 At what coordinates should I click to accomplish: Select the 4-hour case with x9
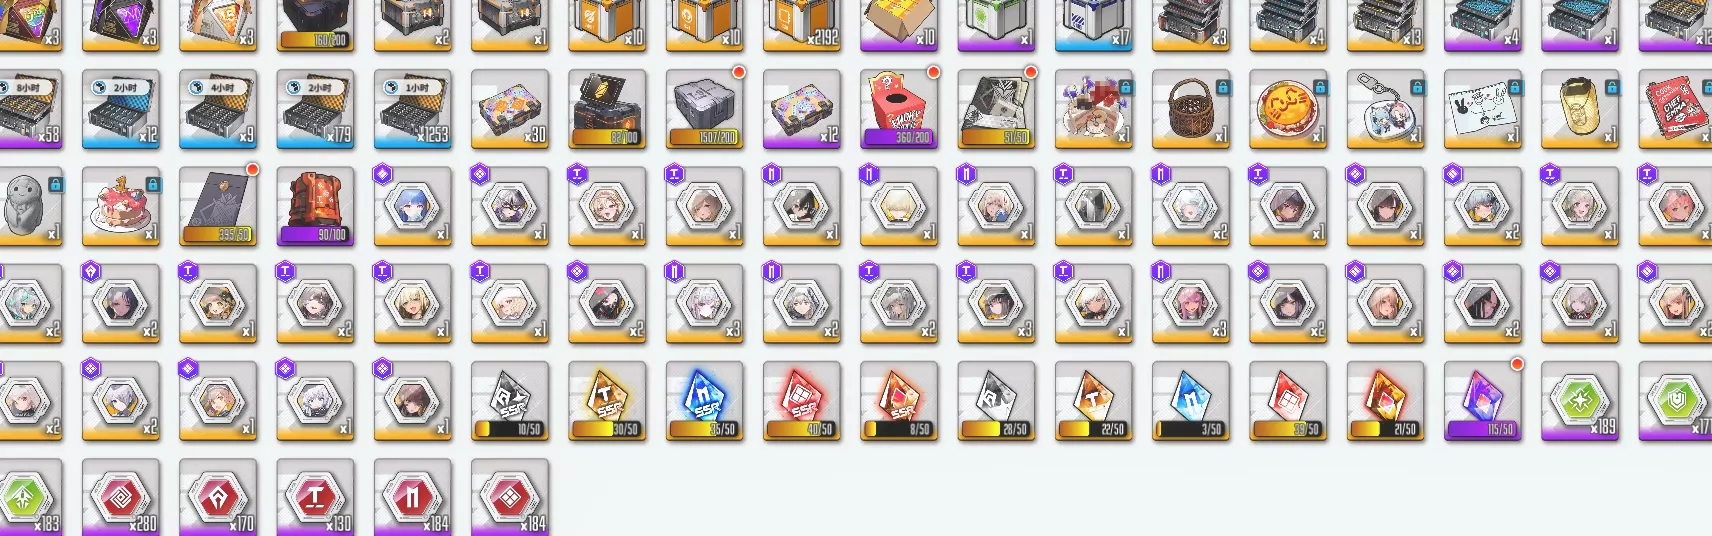218,109
